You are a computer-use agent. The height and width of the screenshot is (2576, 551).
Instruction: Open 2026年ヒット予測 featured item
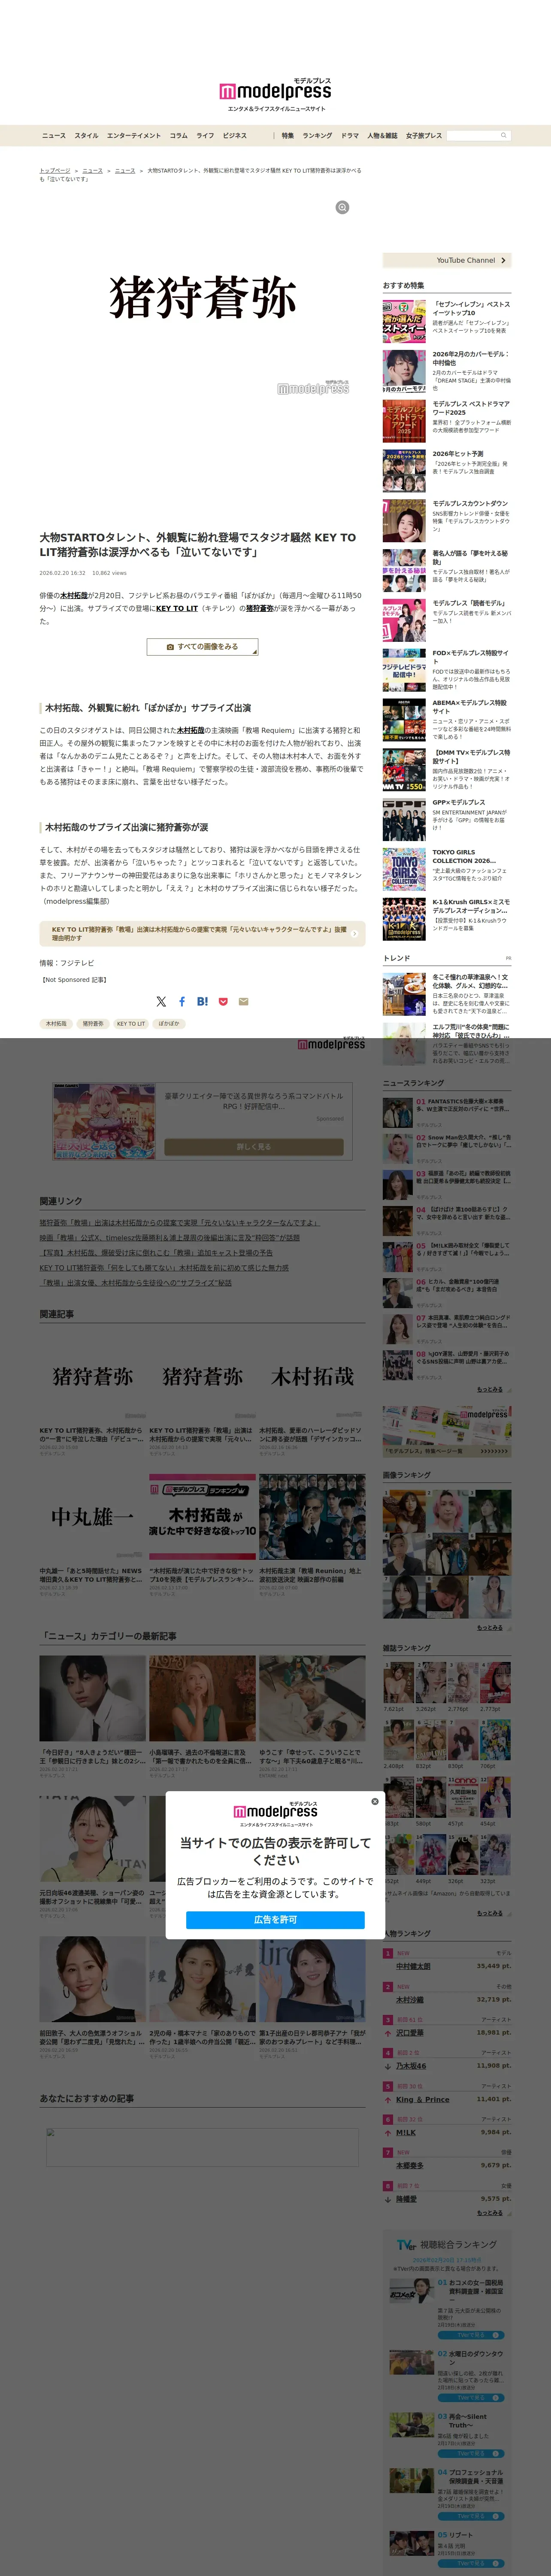447,471
